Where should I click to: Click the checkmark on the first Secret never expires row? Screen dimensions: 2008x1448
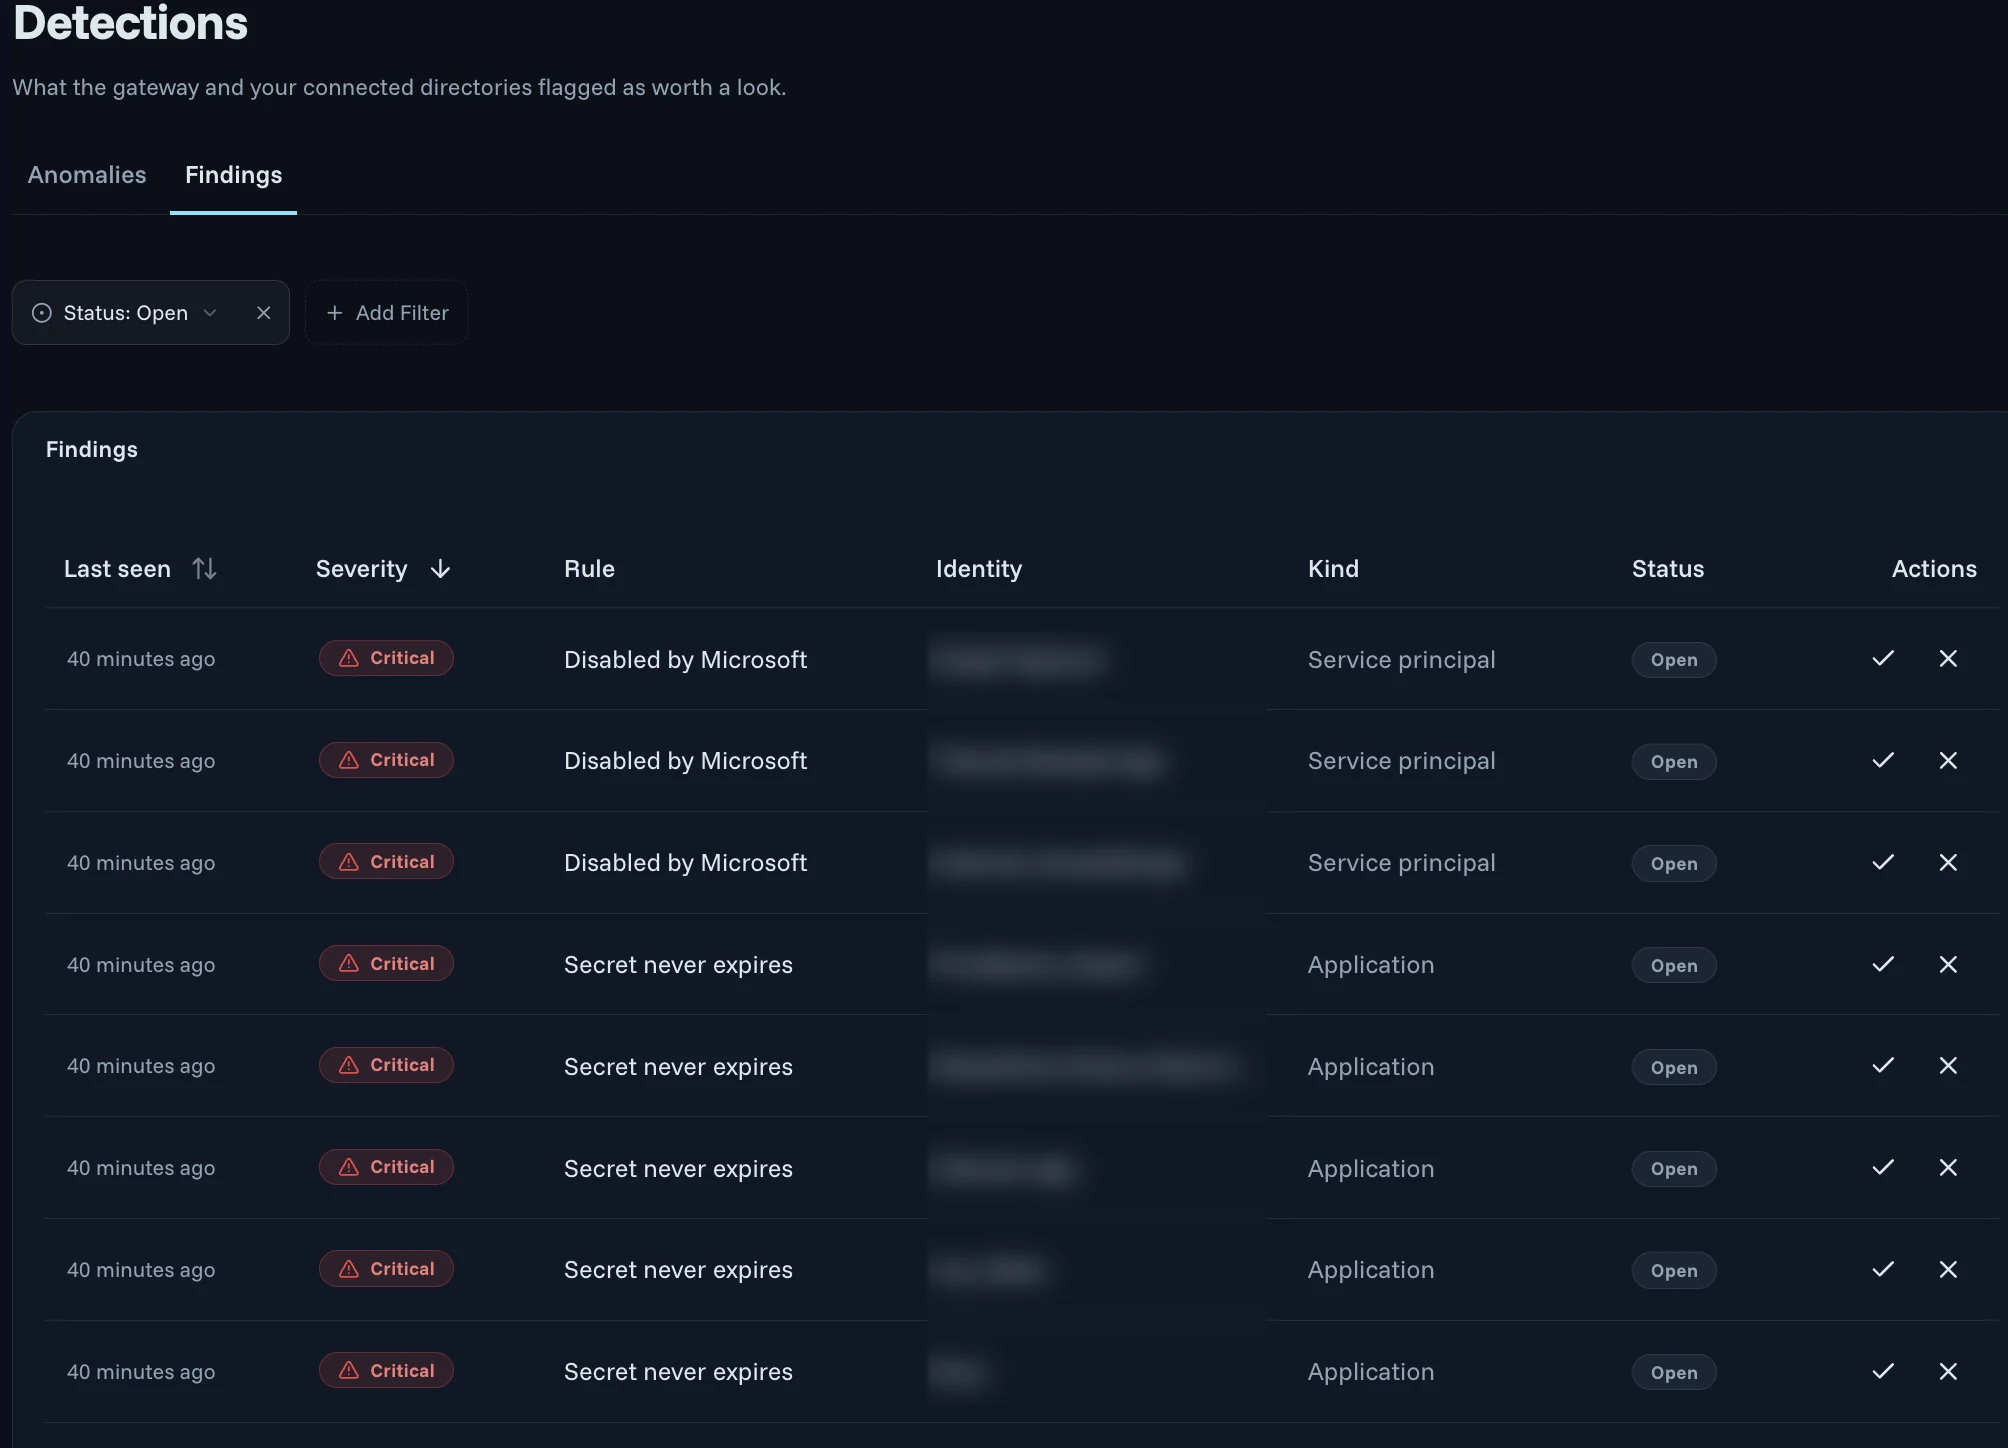click(x=1883, y=964)
